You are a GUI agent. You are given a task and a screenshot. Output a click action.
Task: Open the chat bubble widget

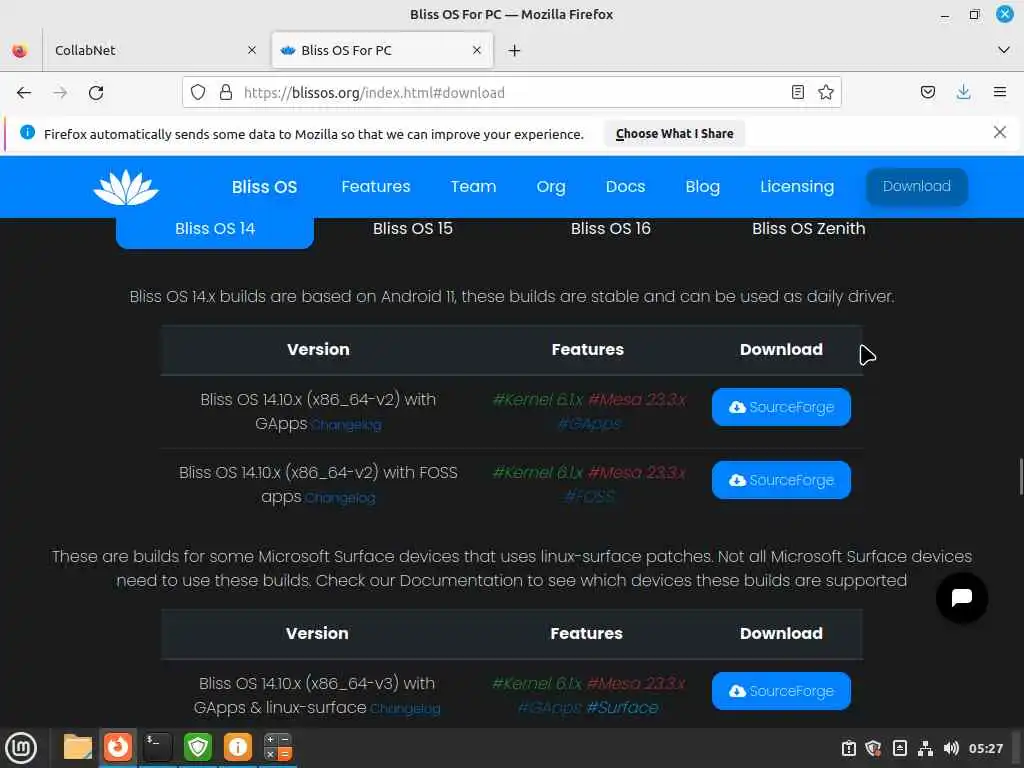[x=961, y=598]
